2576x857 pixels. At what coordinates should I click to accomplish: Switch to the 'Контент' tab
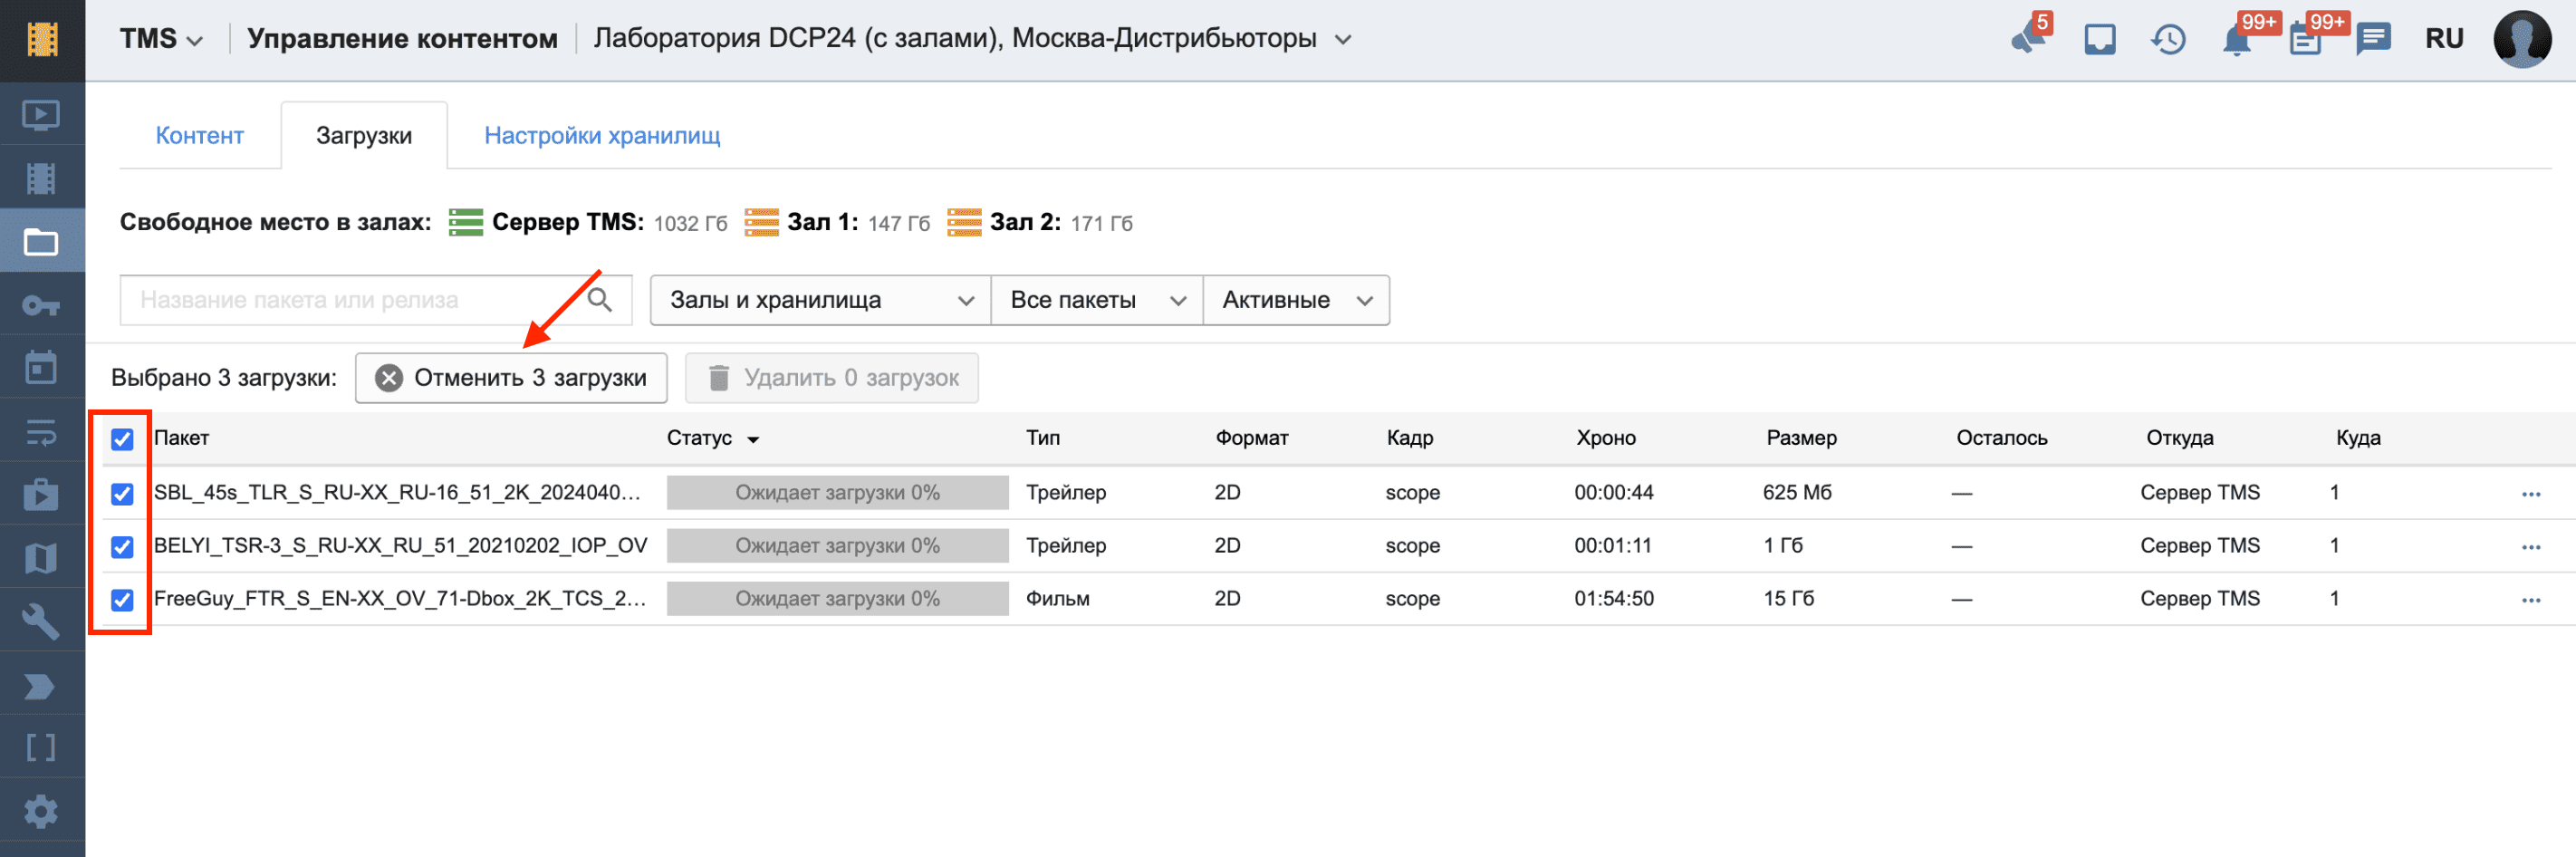199,136
